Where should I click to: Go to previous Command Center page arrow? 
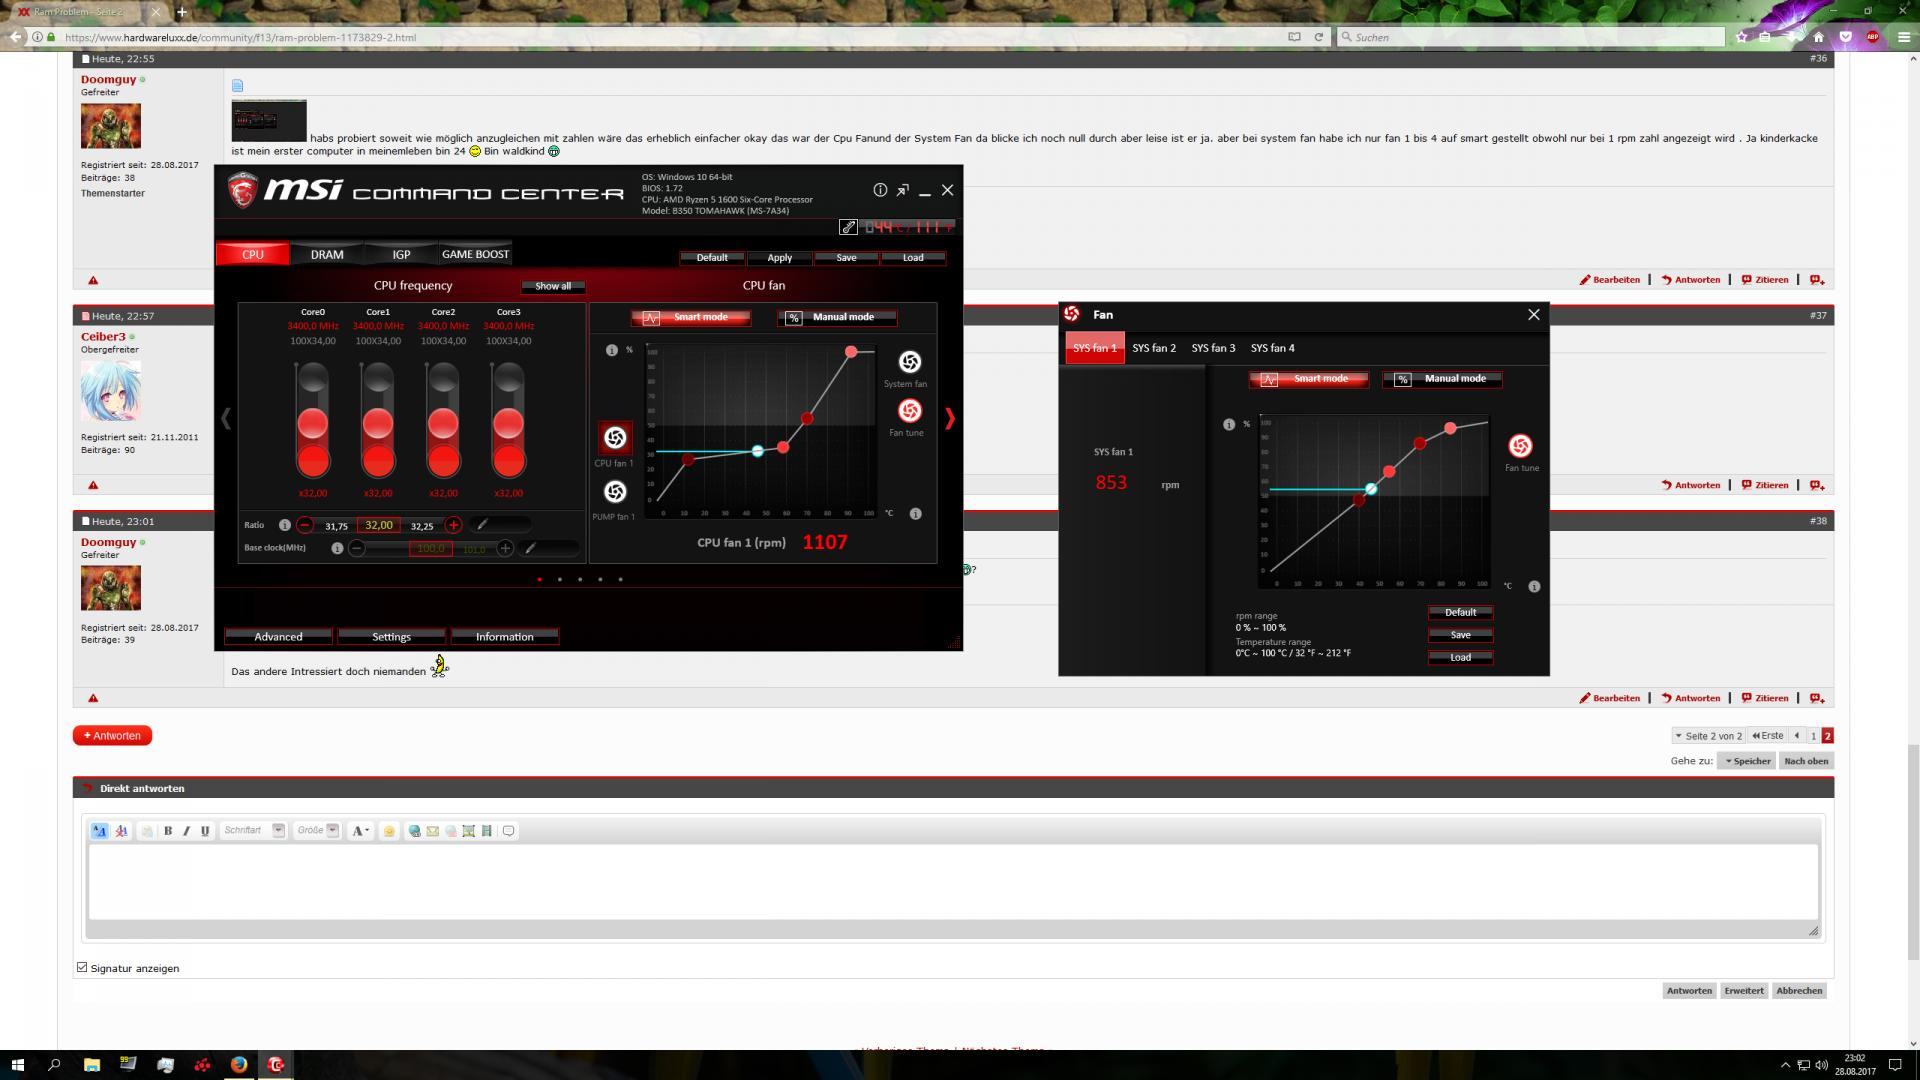226,419
